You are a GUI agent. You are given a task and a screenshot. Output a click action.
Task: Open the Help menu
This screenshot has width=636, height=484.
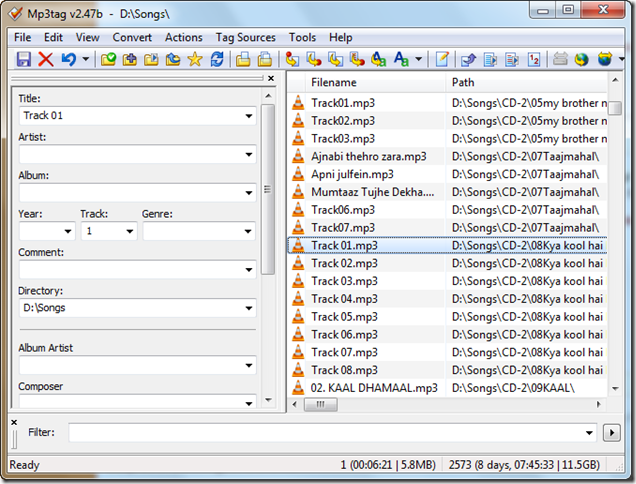340,37
